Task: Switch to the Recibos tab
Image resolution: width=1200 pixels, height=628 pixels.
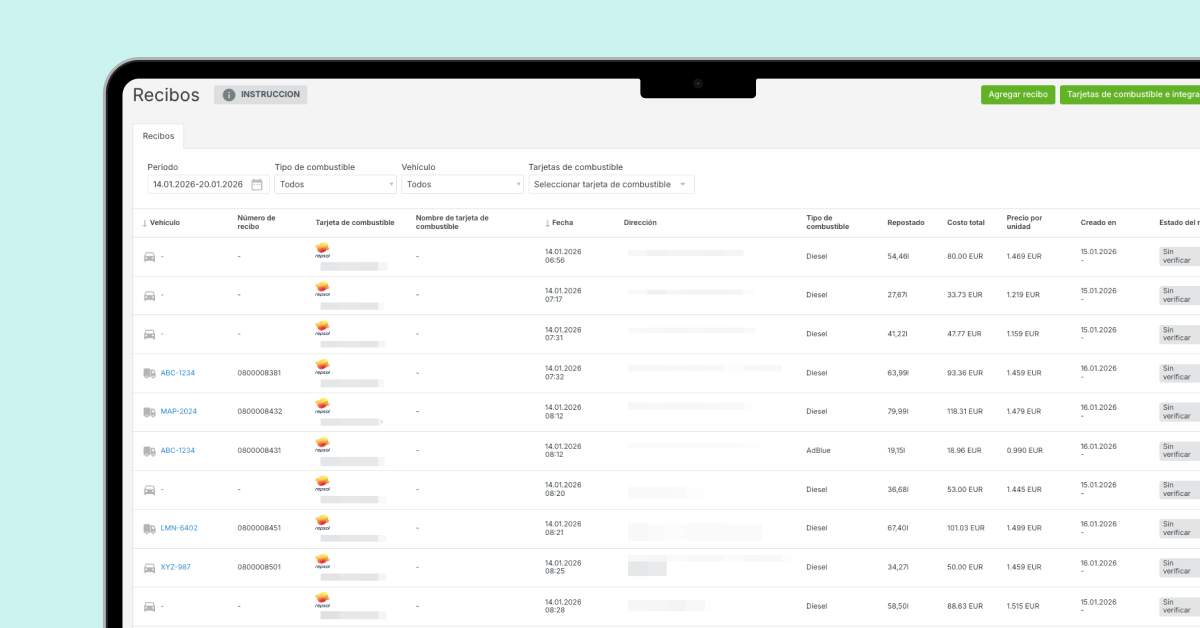Action: [158, 135]
